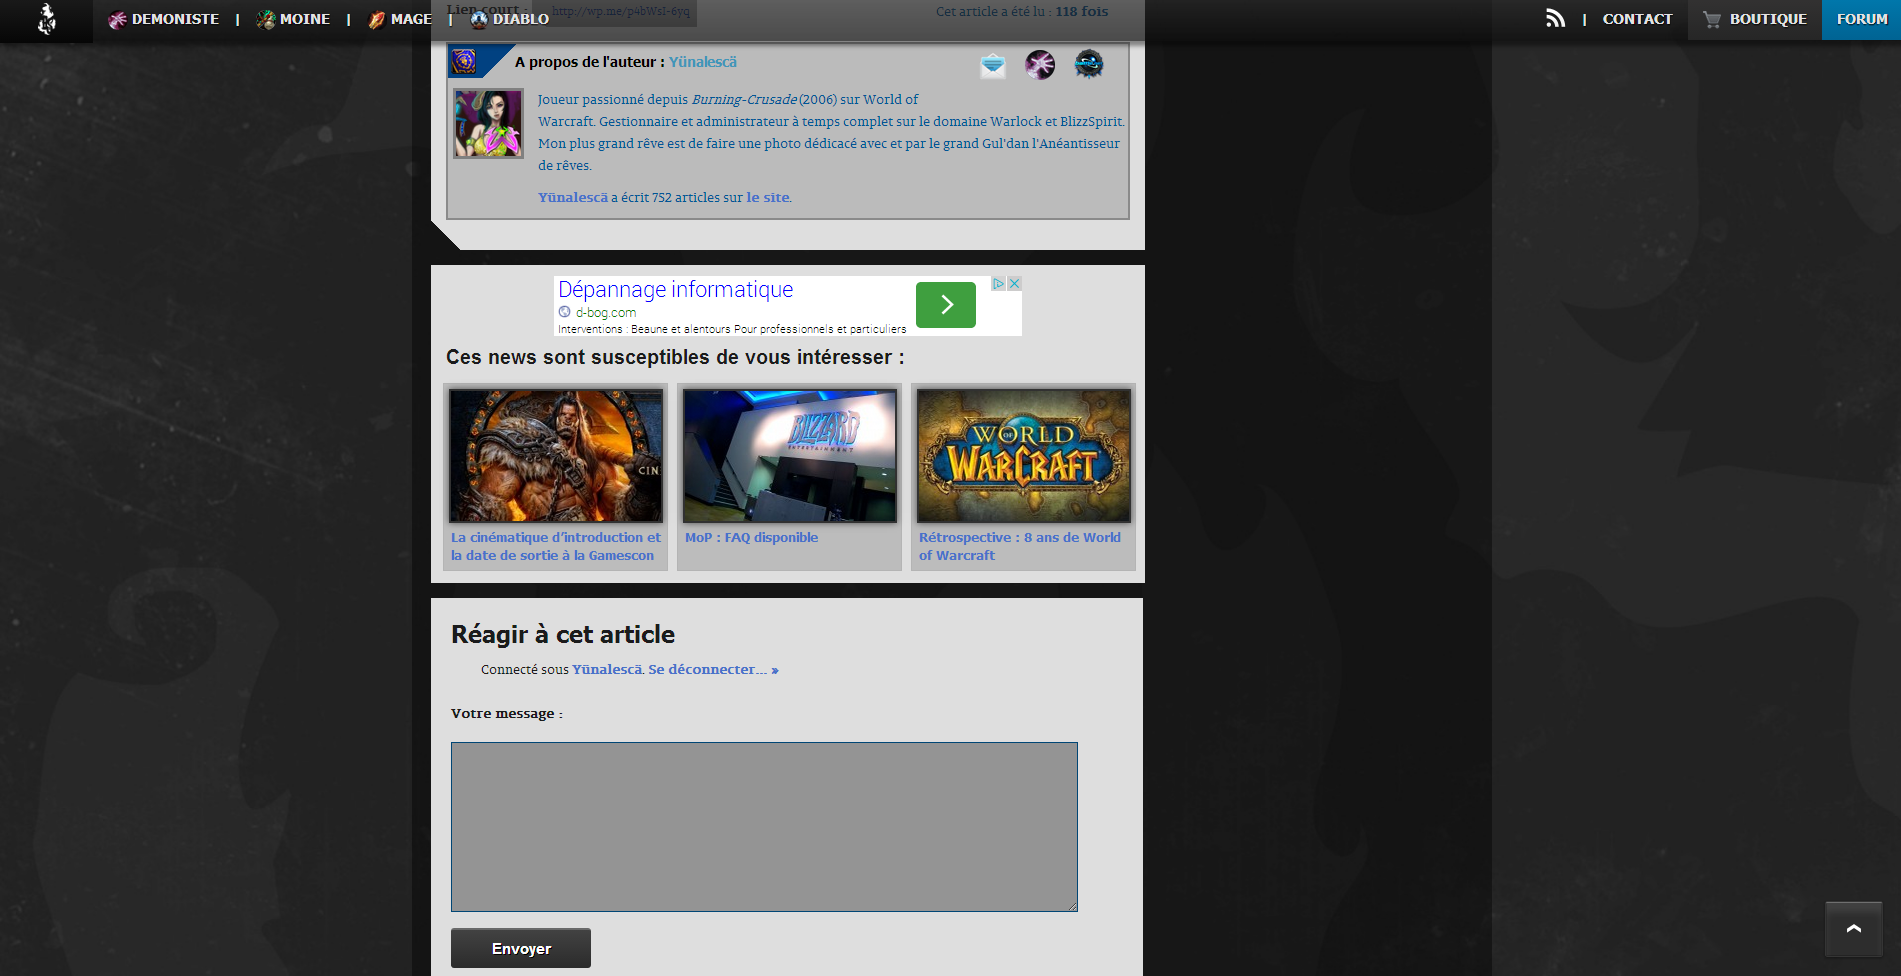The height and width of the screenshot is (976, 1901).
Task: Click the author's avatar portrait
Action: point(488,123)
